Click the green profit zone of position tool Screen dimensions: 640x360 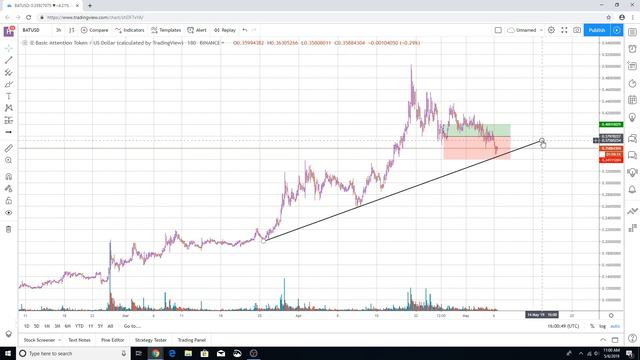478,130
